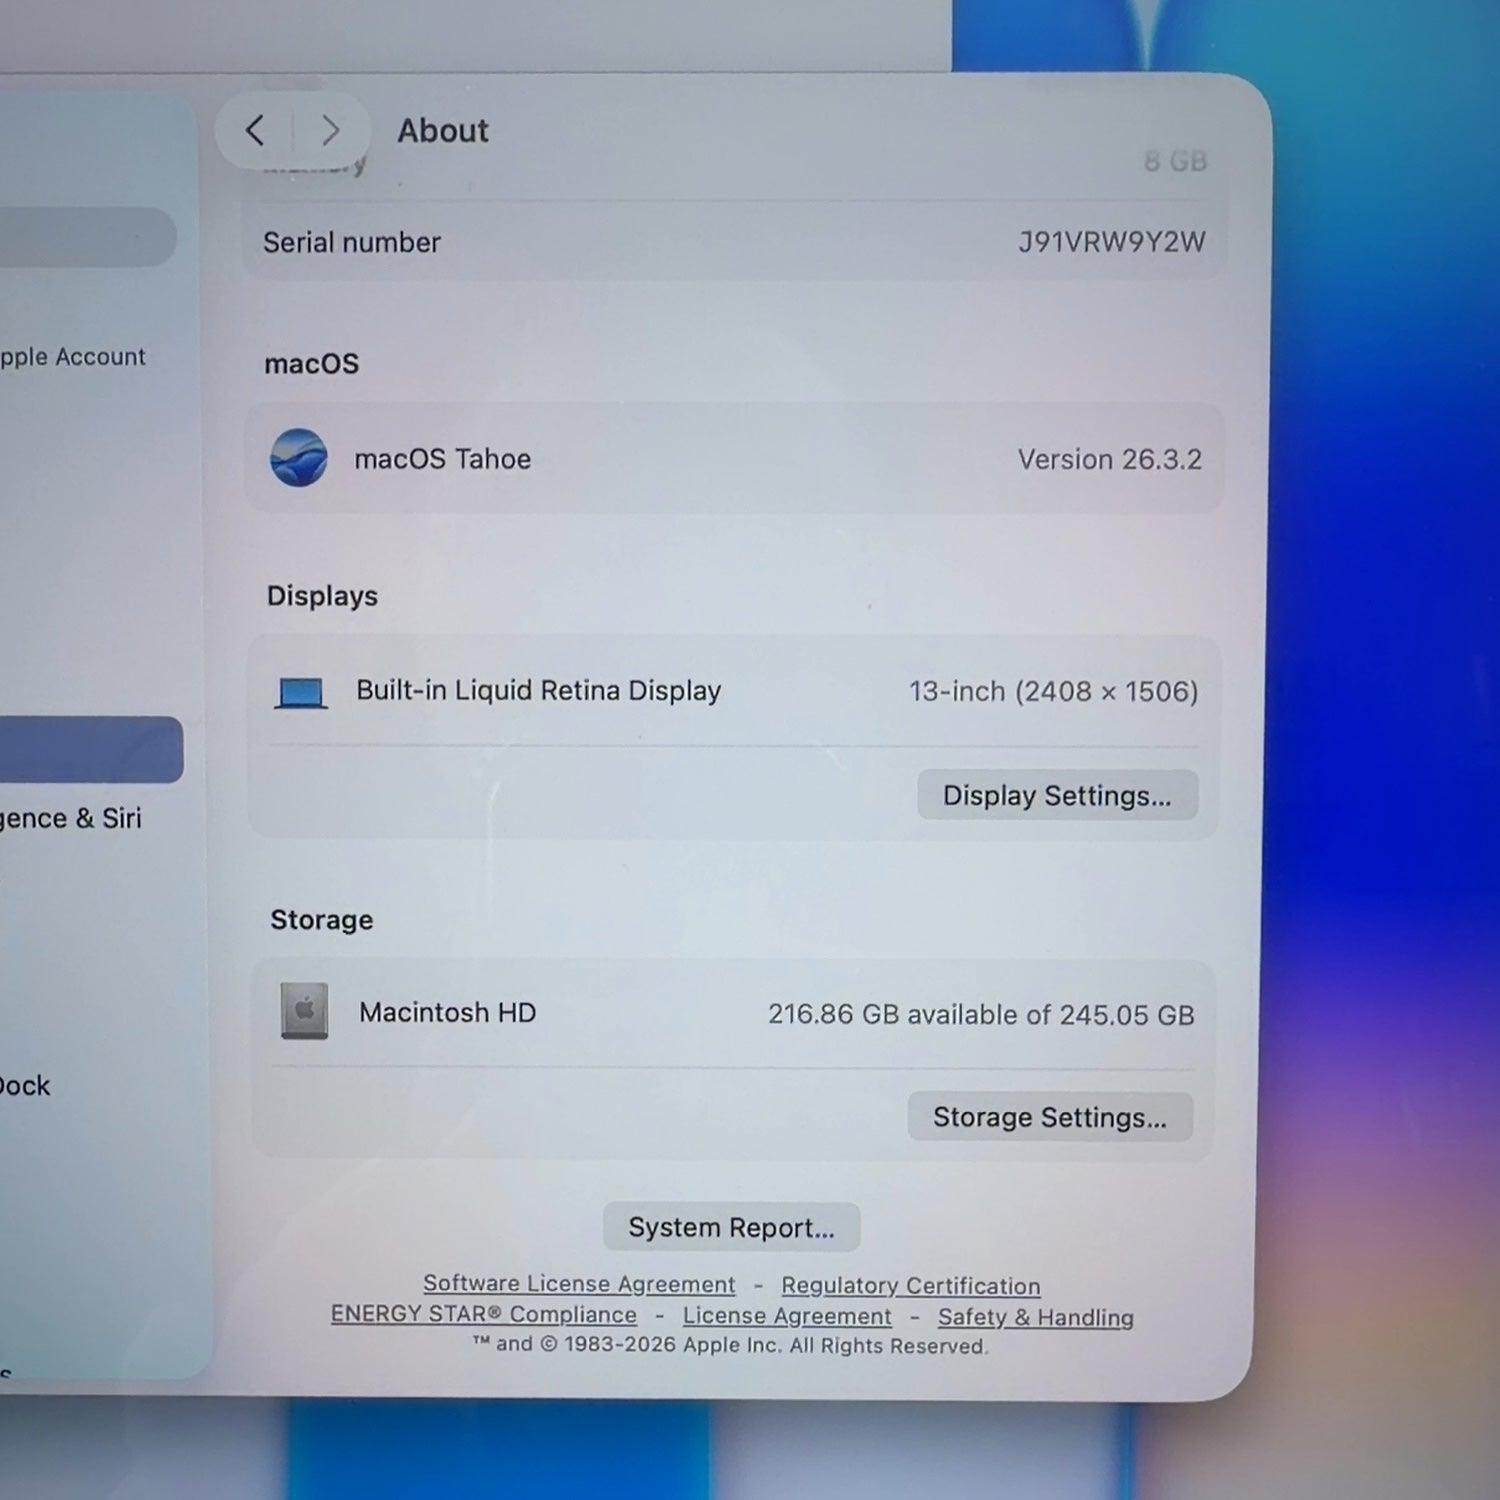Screen dimensions: 1500x1500
Task: Click the Macintosh HD drive icon
Action: tap(304, 1011)
